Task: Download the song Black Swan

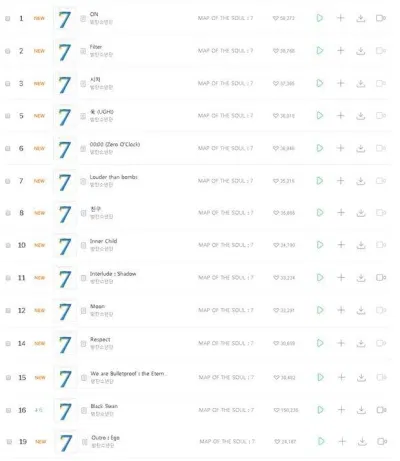Action: 361,410
